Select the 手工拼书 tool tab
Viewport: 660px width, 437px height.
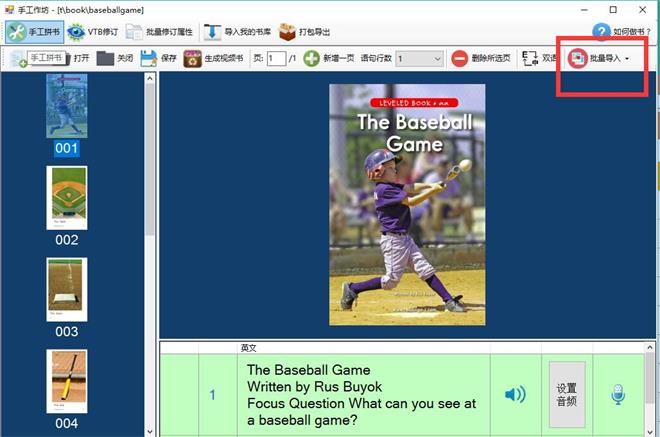point(35,32)
